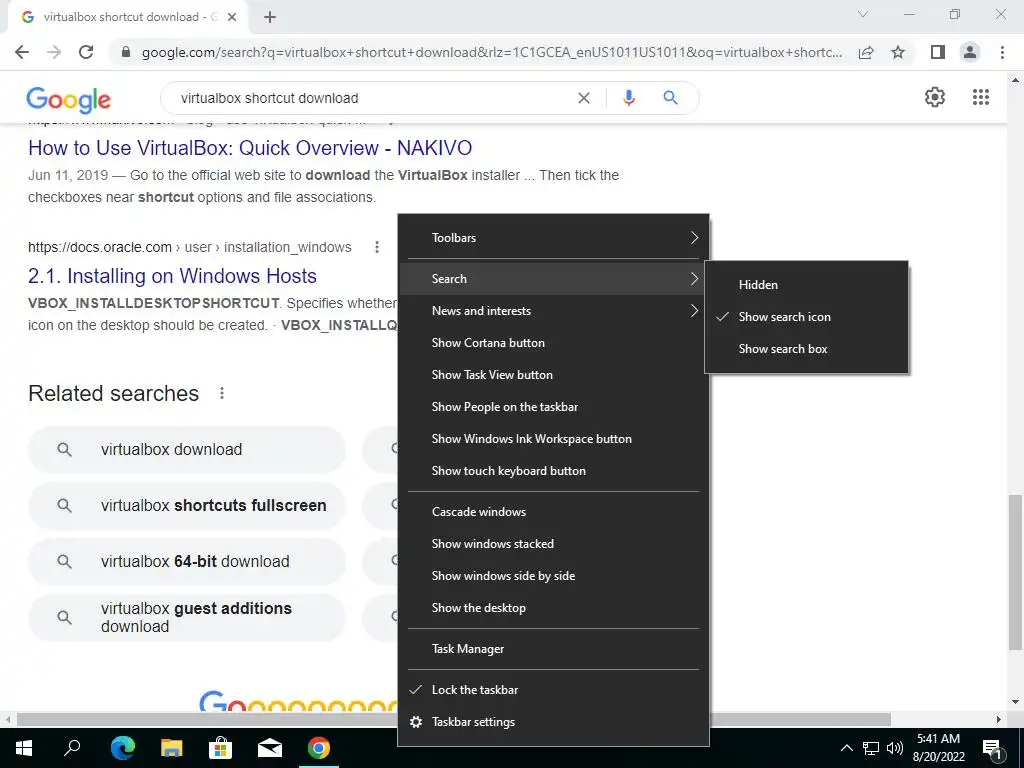Go back with Chrome's back arrow
Image resolution: width=1024 pixels, height=768 pixels.
coord(22,52)
